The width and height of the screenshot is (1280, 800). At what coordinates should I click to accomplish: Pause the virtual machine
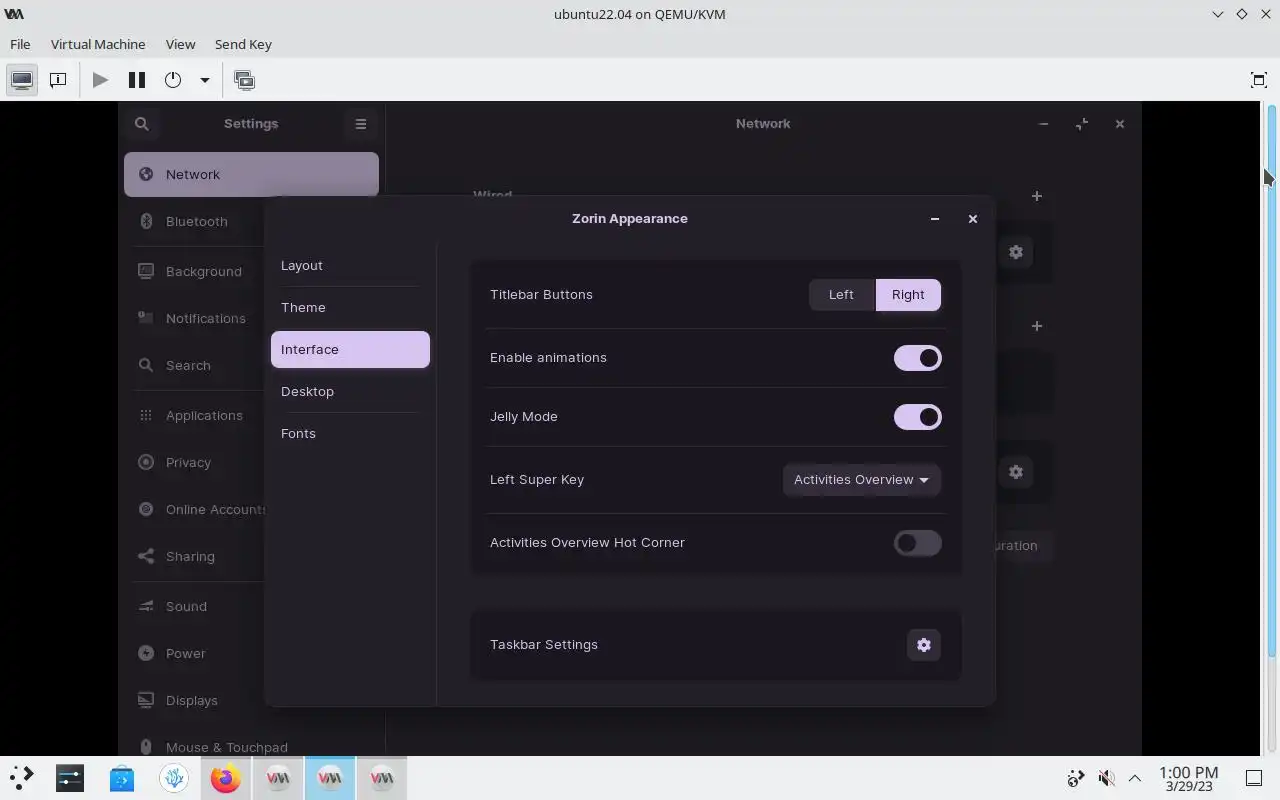137,80
